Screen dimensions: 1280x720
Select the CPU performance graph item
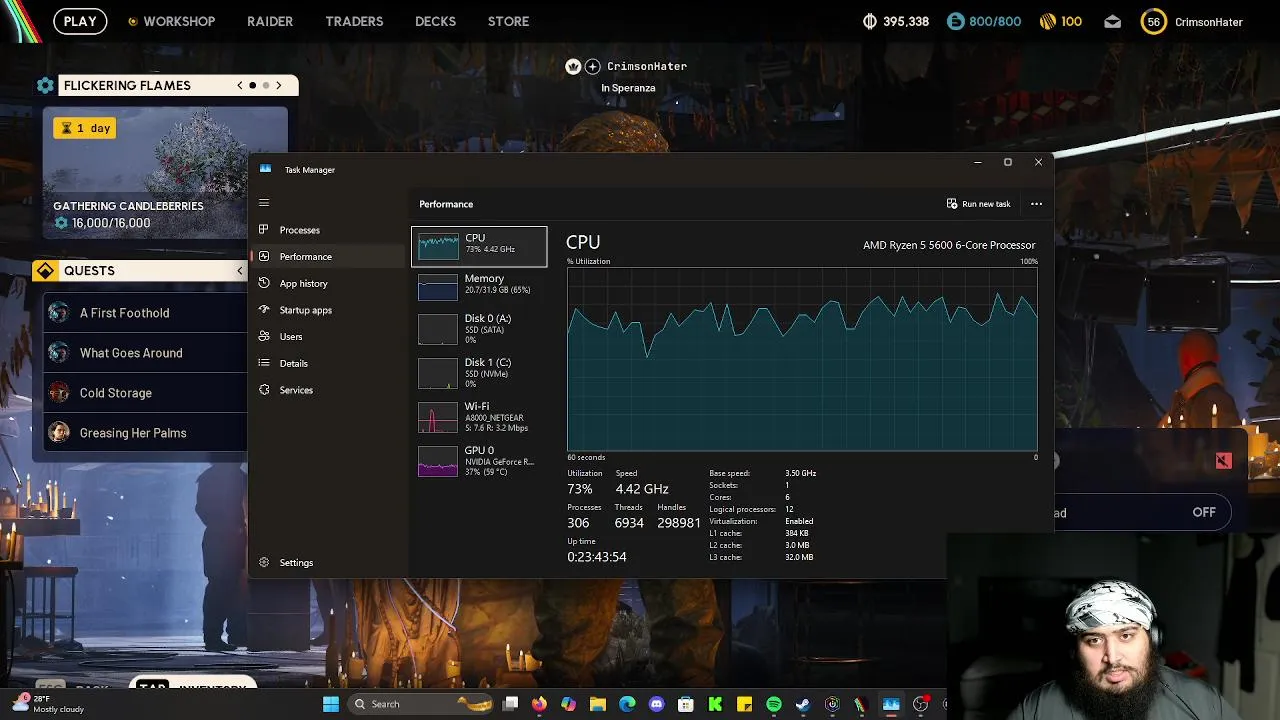pyautogui.click(x=479, y=246)
